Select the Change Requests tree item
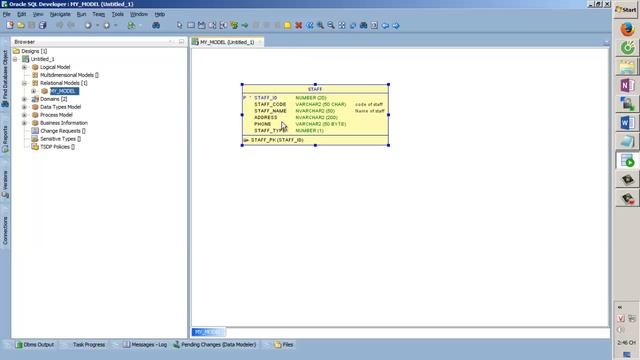640x360 pixels. (62, 131)
